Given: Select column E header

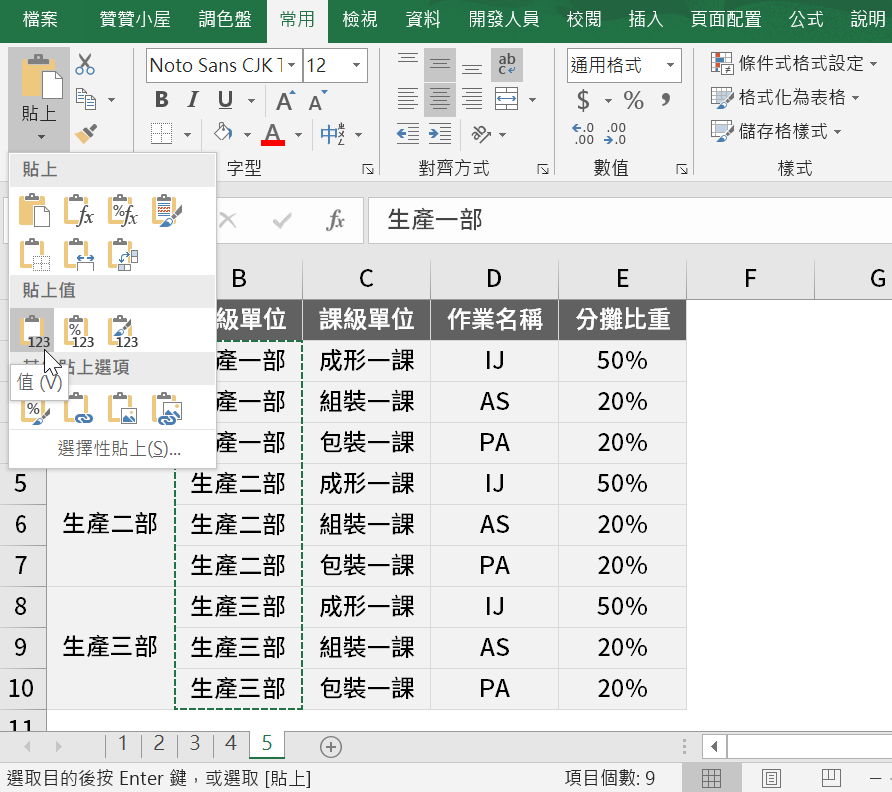Looking at the screenshot, I should click(622, 278).
